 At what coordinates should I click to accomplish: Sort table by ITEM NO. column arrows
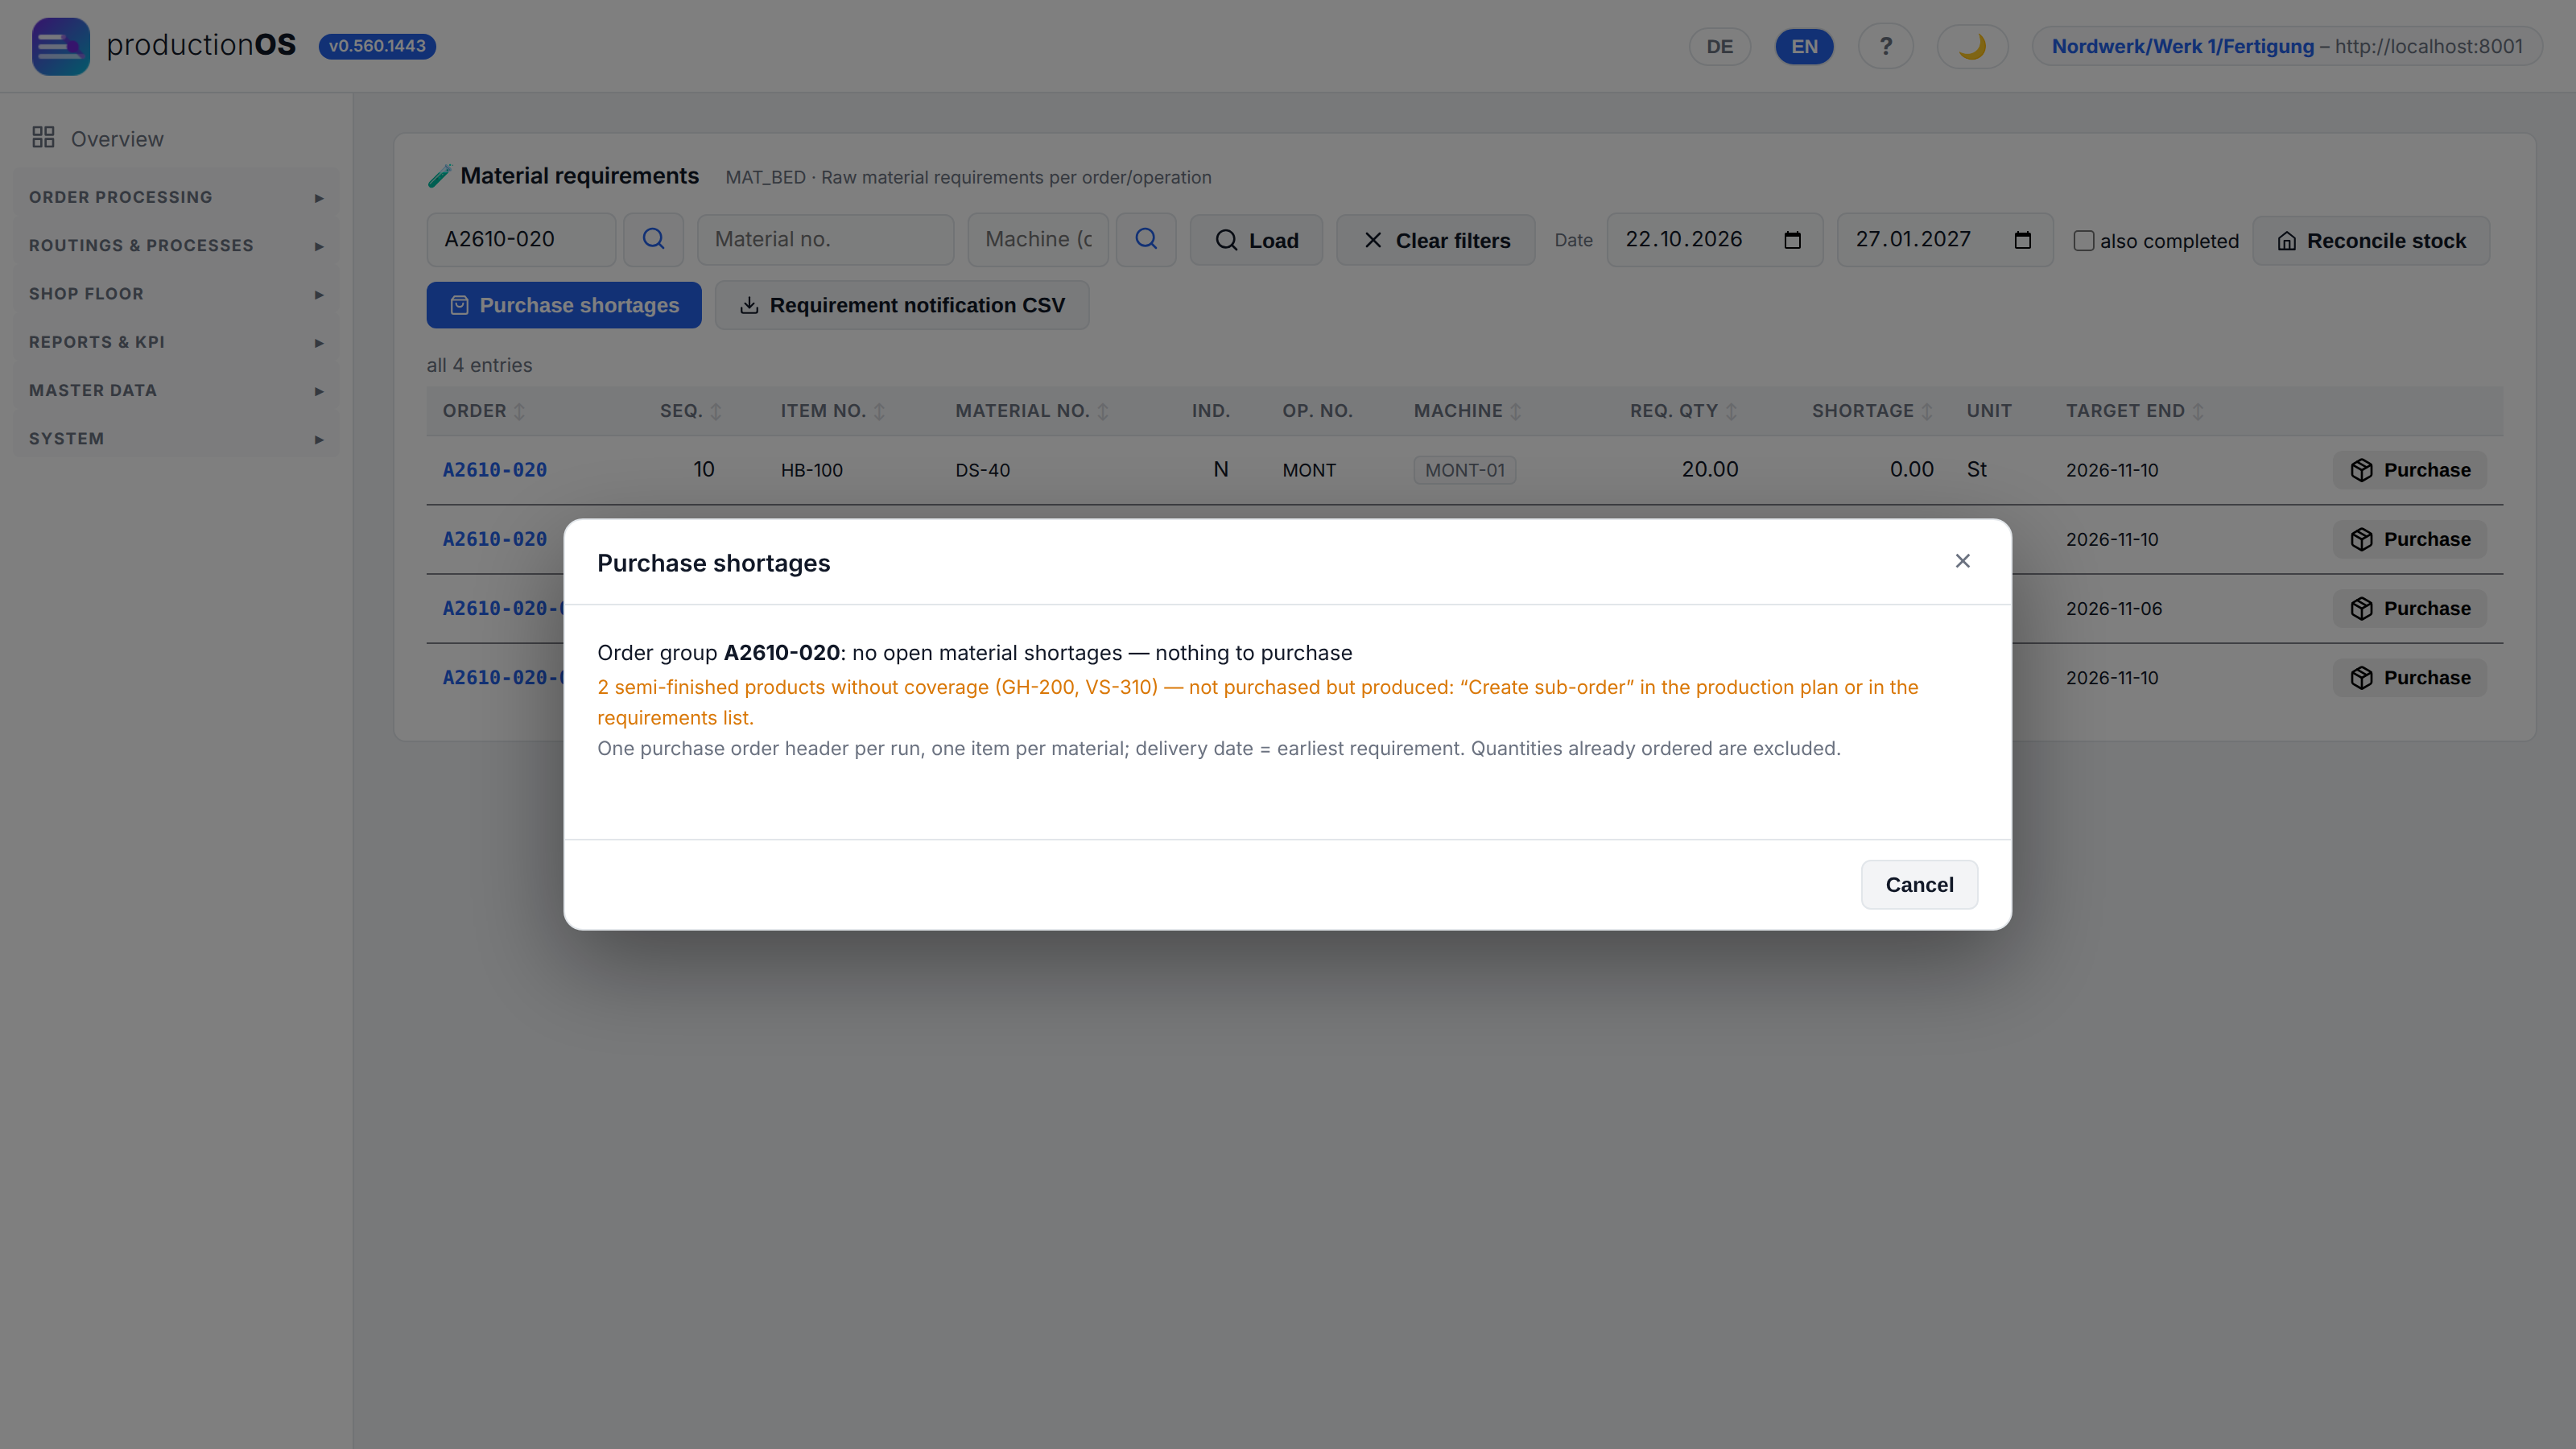tap(879, 411)
